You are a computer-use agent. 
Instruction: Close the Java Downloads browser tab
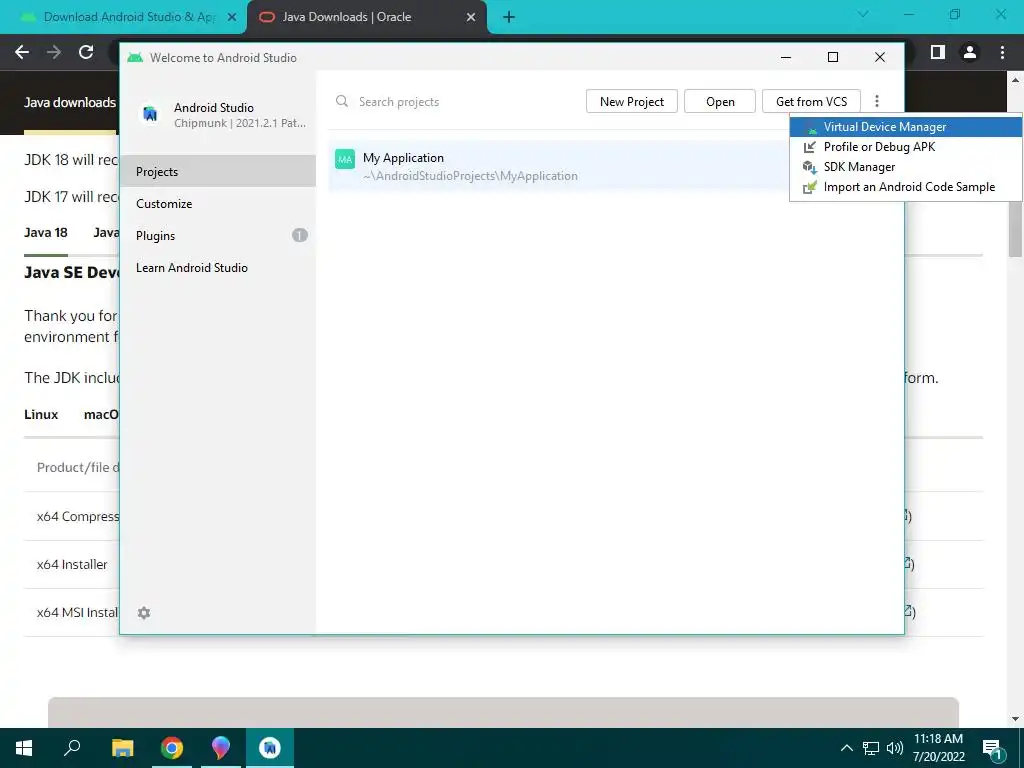click(x=471, y=17)
